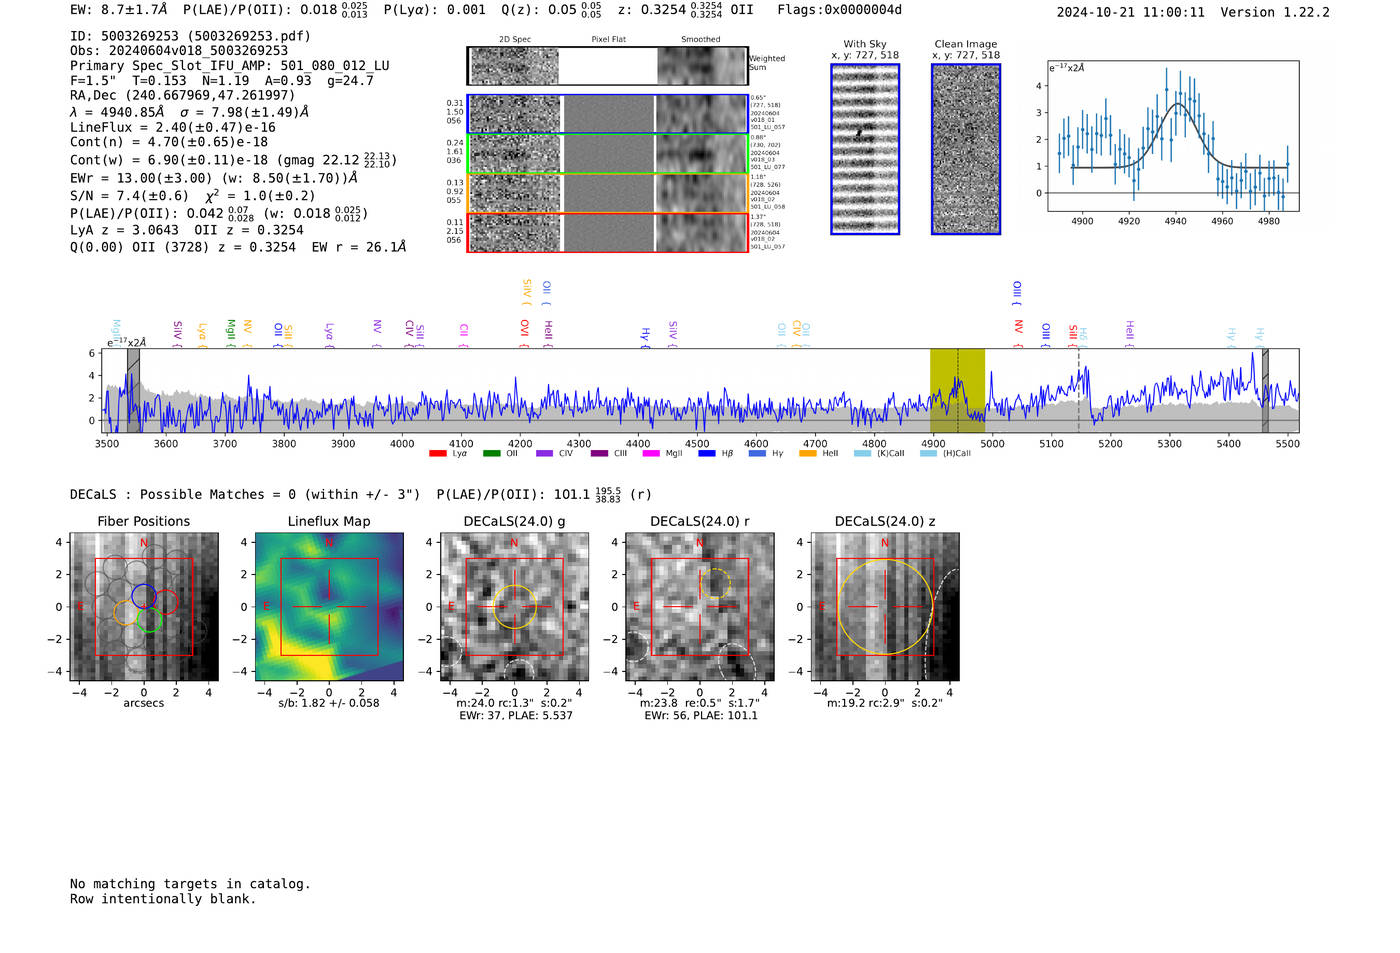The image size is (1400, 953).
Task: Click the S/N = 7.4(±0.6) line
Action: [x=193, y=196]
